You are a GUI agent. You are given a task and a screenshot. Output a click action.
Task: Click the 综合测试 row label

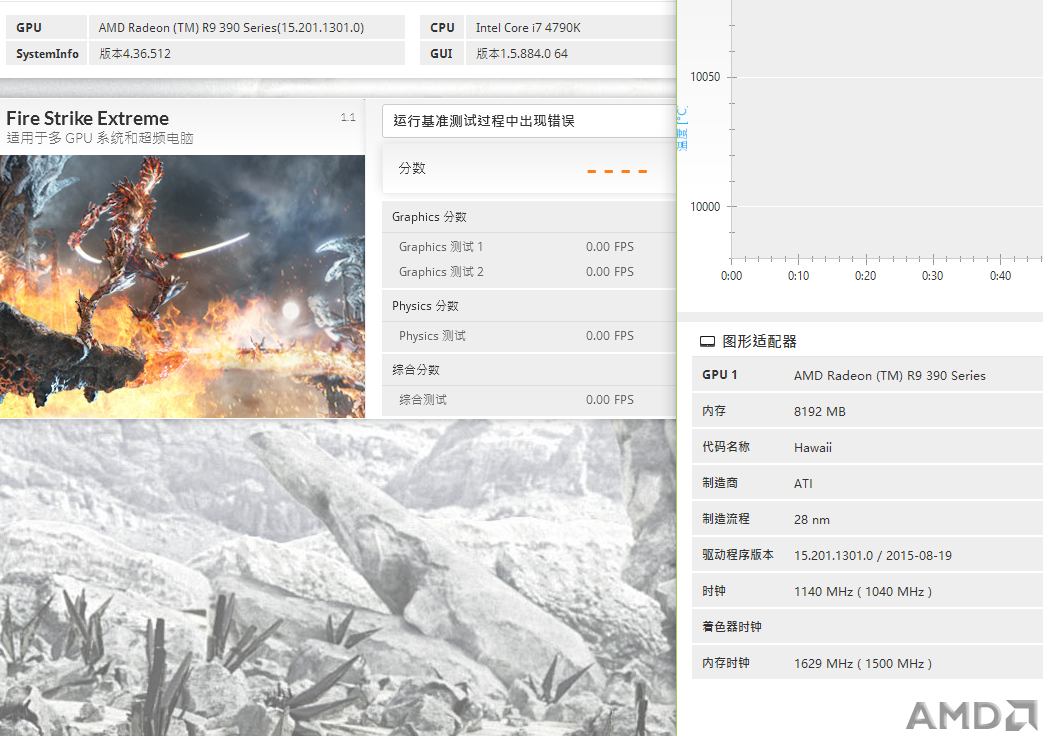tap(423, 400)
